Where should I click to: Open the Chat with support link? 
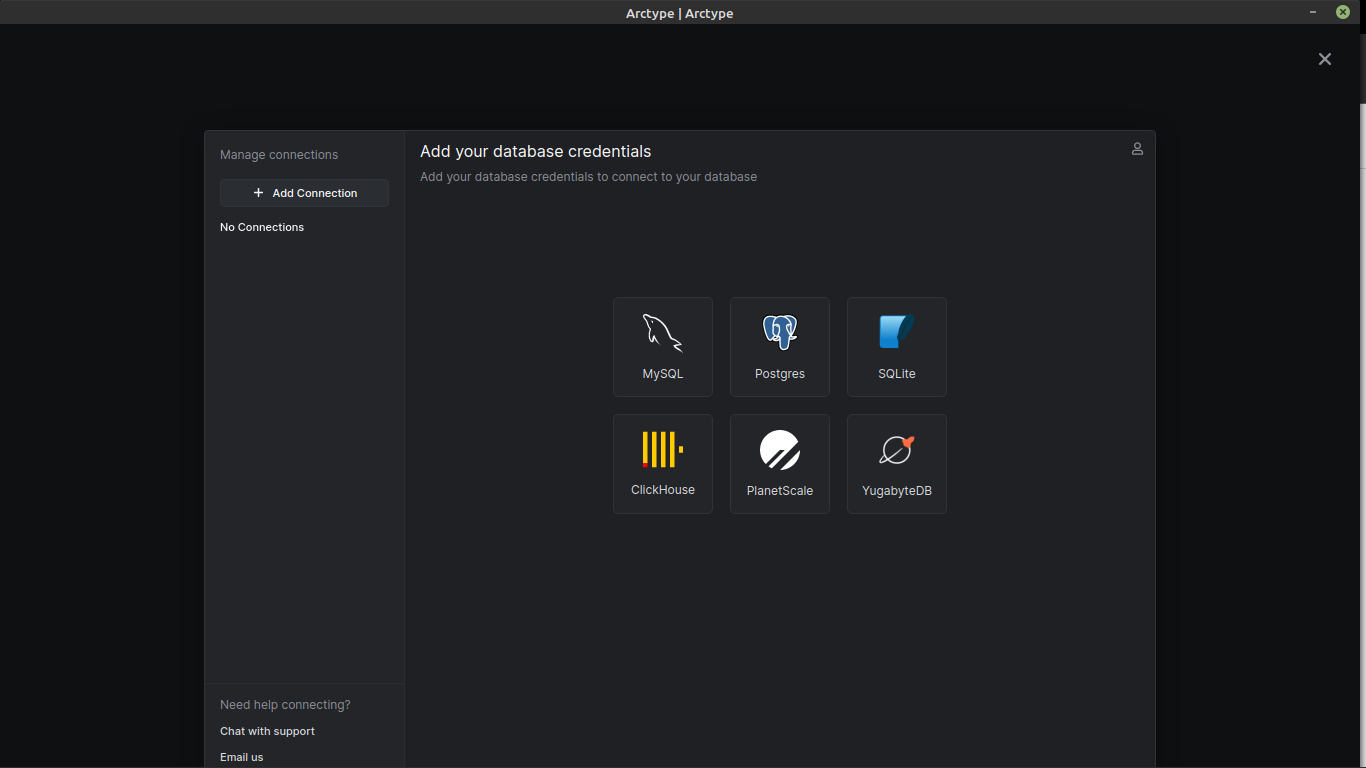click(267, 731)
